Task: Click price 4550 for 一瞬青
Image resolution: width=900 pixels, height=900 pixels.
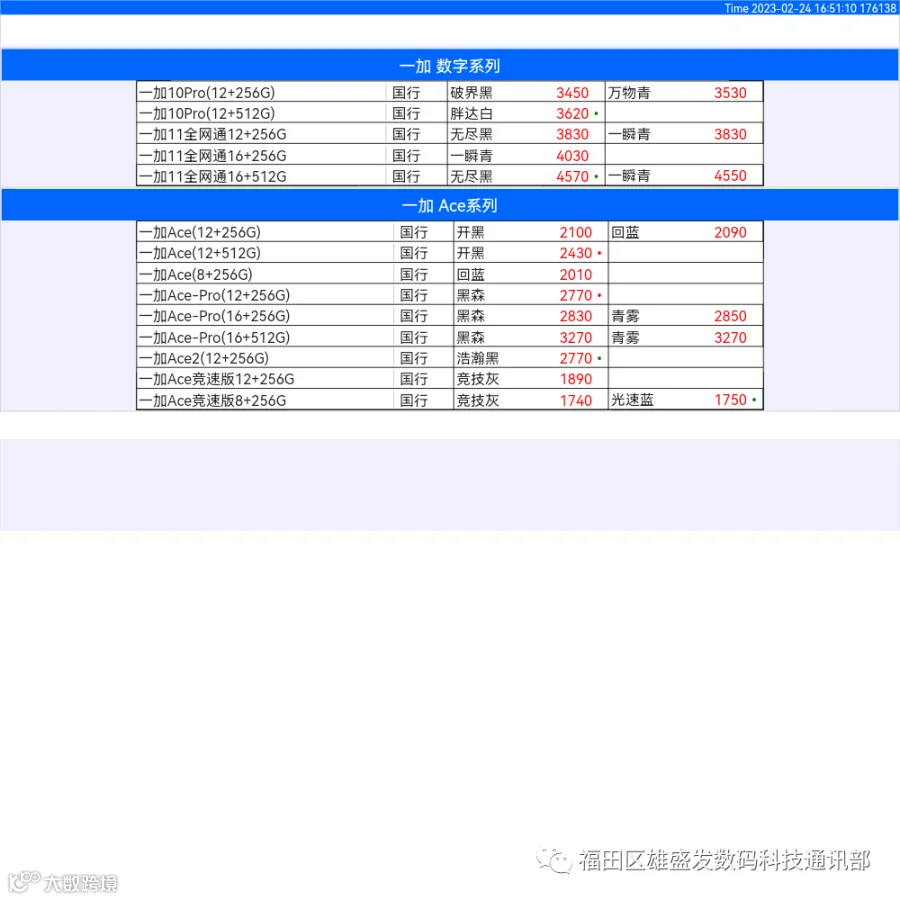Action: coord(730,176)
